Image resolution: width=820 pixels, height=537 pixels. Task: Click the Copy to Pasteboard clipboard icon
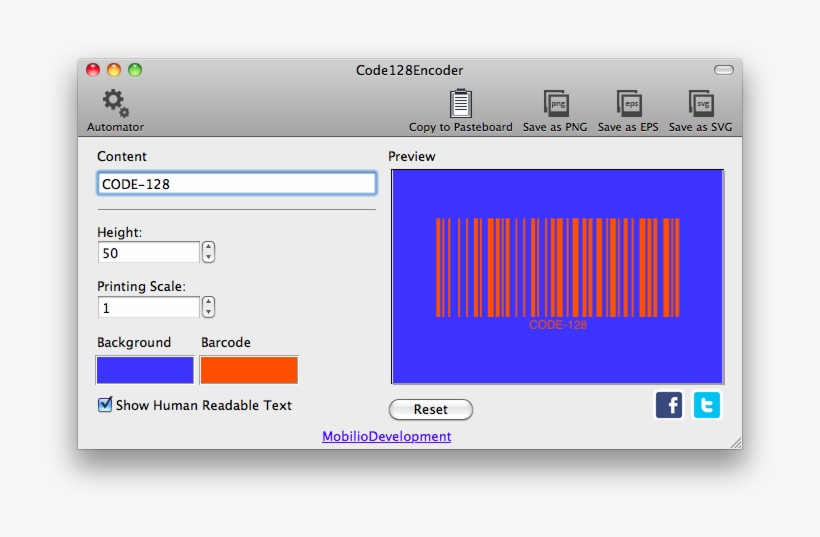point(460,104)
